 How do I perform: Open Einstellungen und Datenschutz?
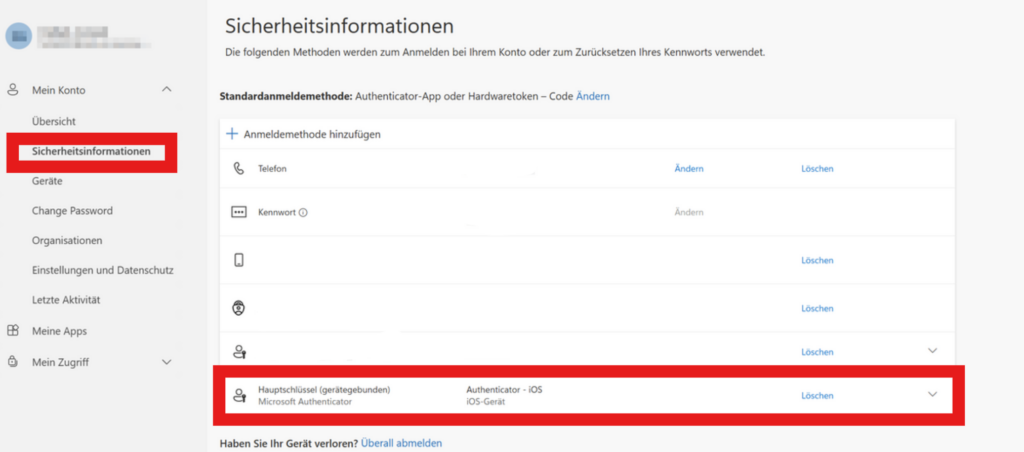(x=103, y=270)
